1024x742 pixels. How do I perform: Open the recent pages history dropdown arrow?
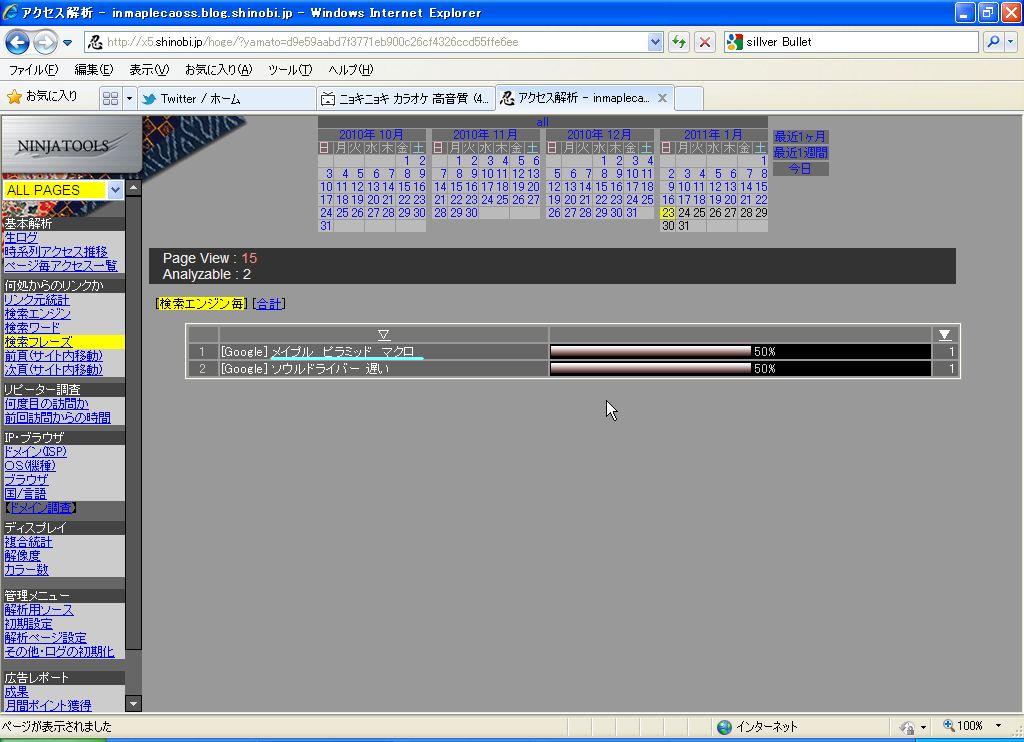(x=67, y=43)
